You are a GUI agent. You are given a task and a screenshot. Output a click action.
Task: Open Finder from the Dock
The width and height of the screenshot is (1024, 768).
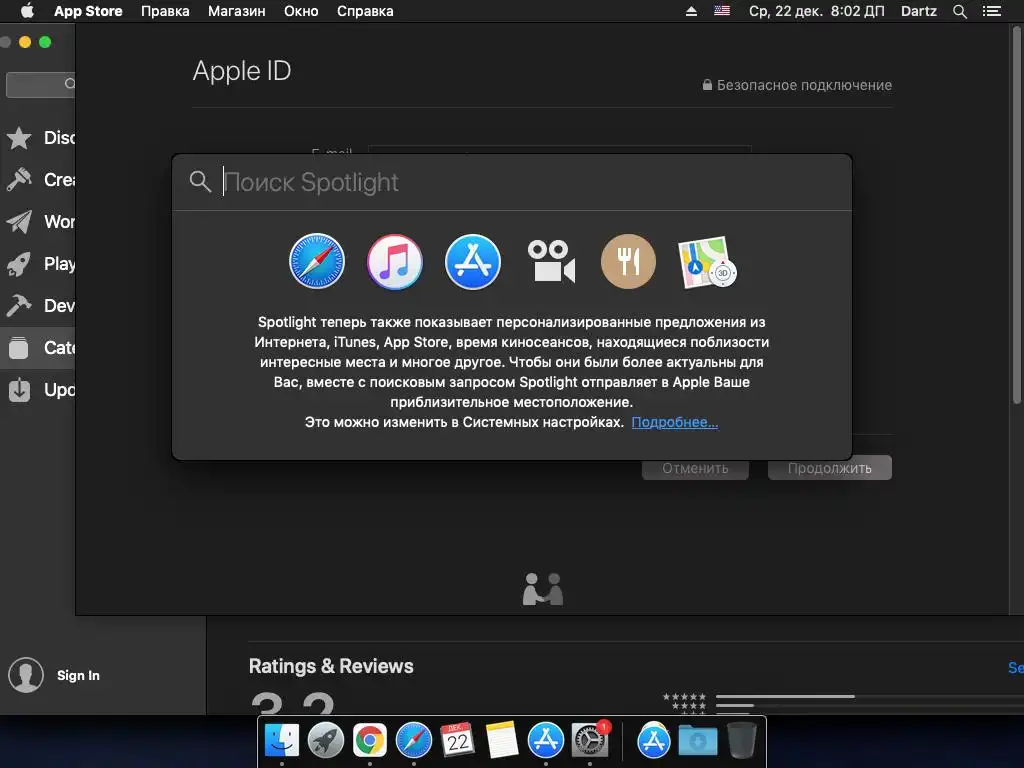pos(282,741)
